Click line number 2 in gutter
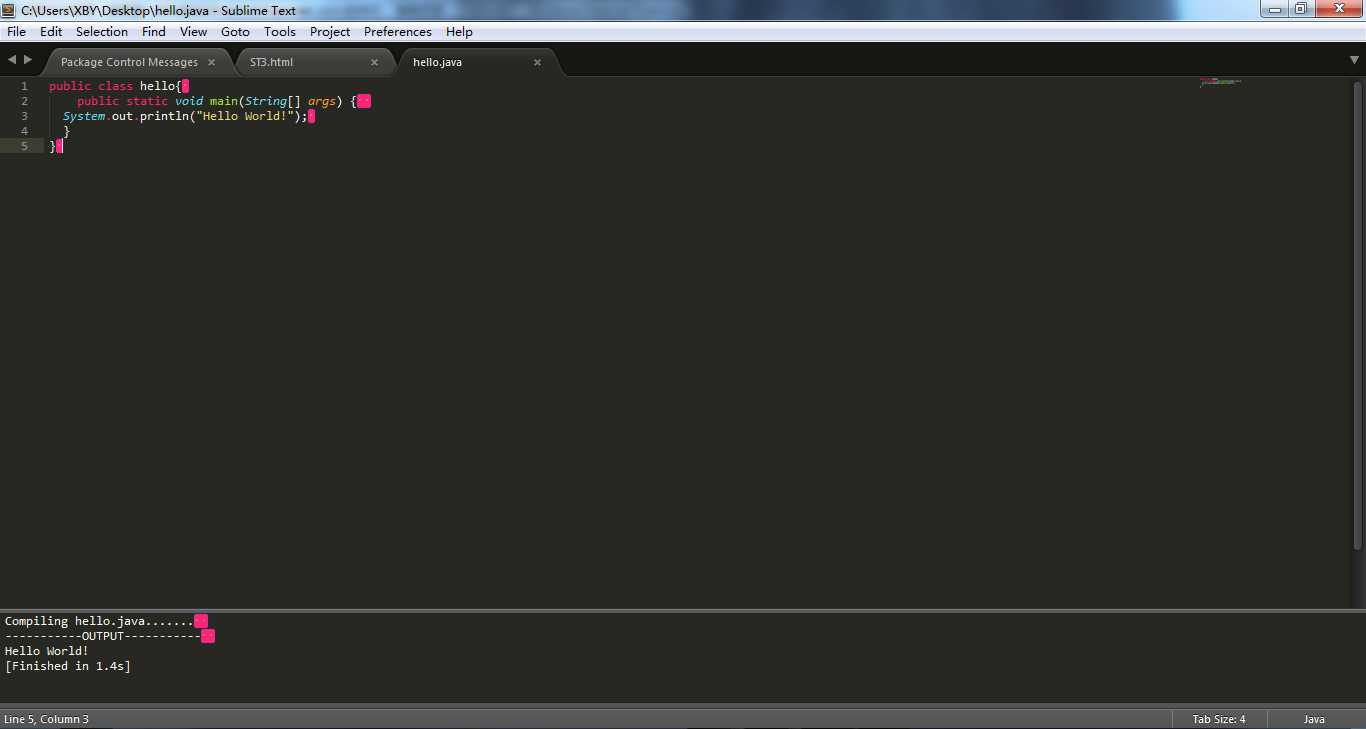 pos(24,101)
